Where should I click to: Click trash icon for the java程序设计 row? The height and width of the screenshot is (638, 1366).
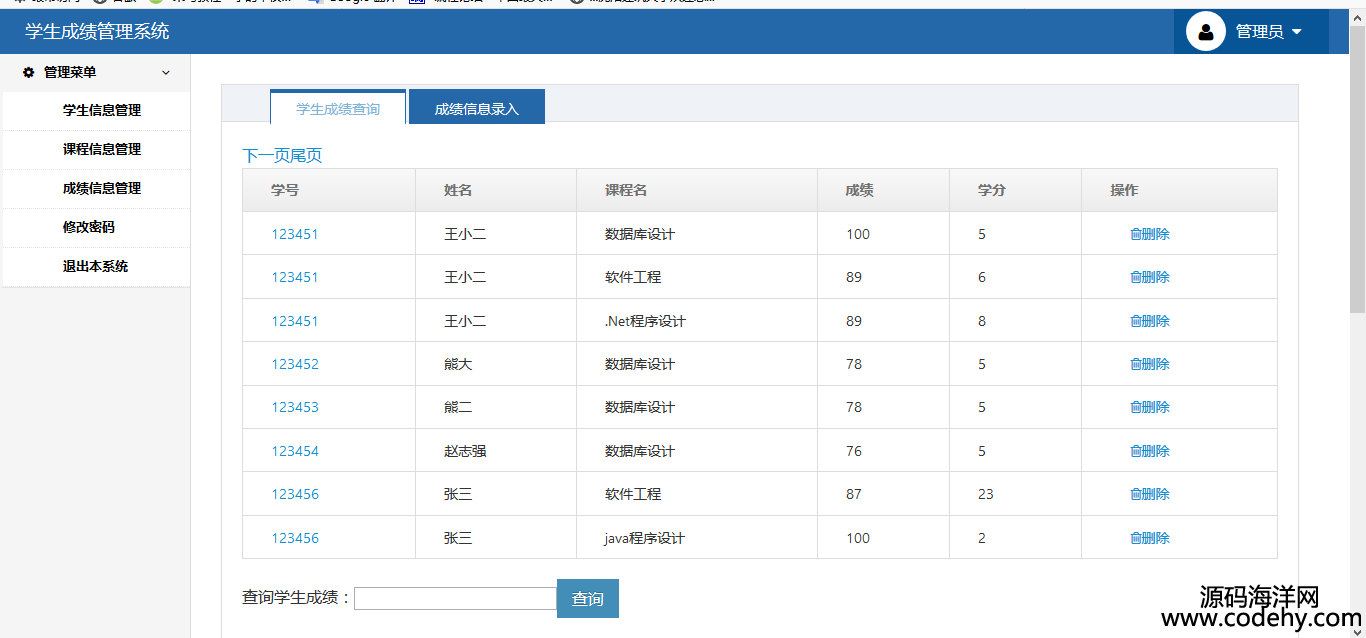[x=1135, y=538]
